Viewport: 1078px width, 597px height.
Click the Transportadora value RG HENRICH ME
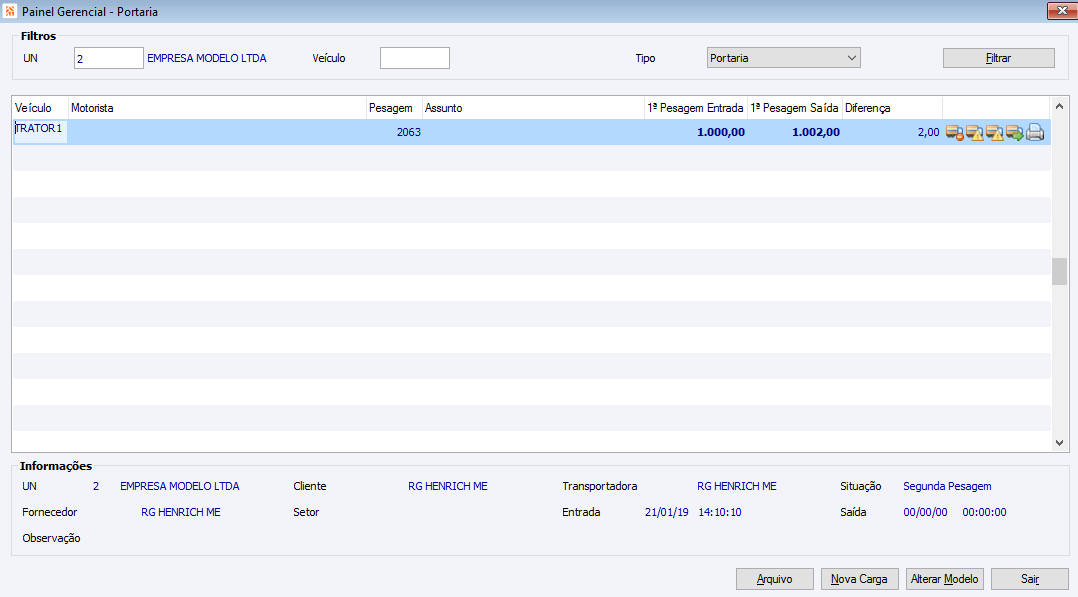click(736, 486)
